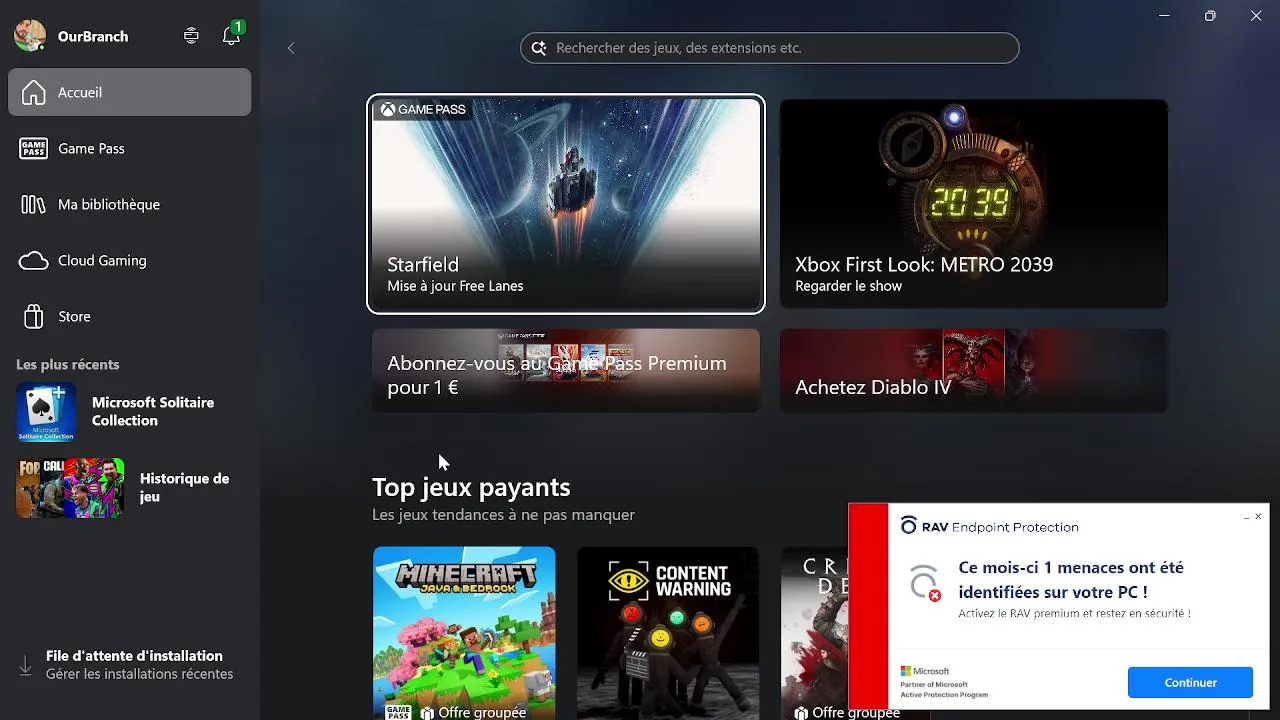Open Microsoft Solitaire Collection text entry
This screenshot has height=720, width=1280.
tap(153, 411)
